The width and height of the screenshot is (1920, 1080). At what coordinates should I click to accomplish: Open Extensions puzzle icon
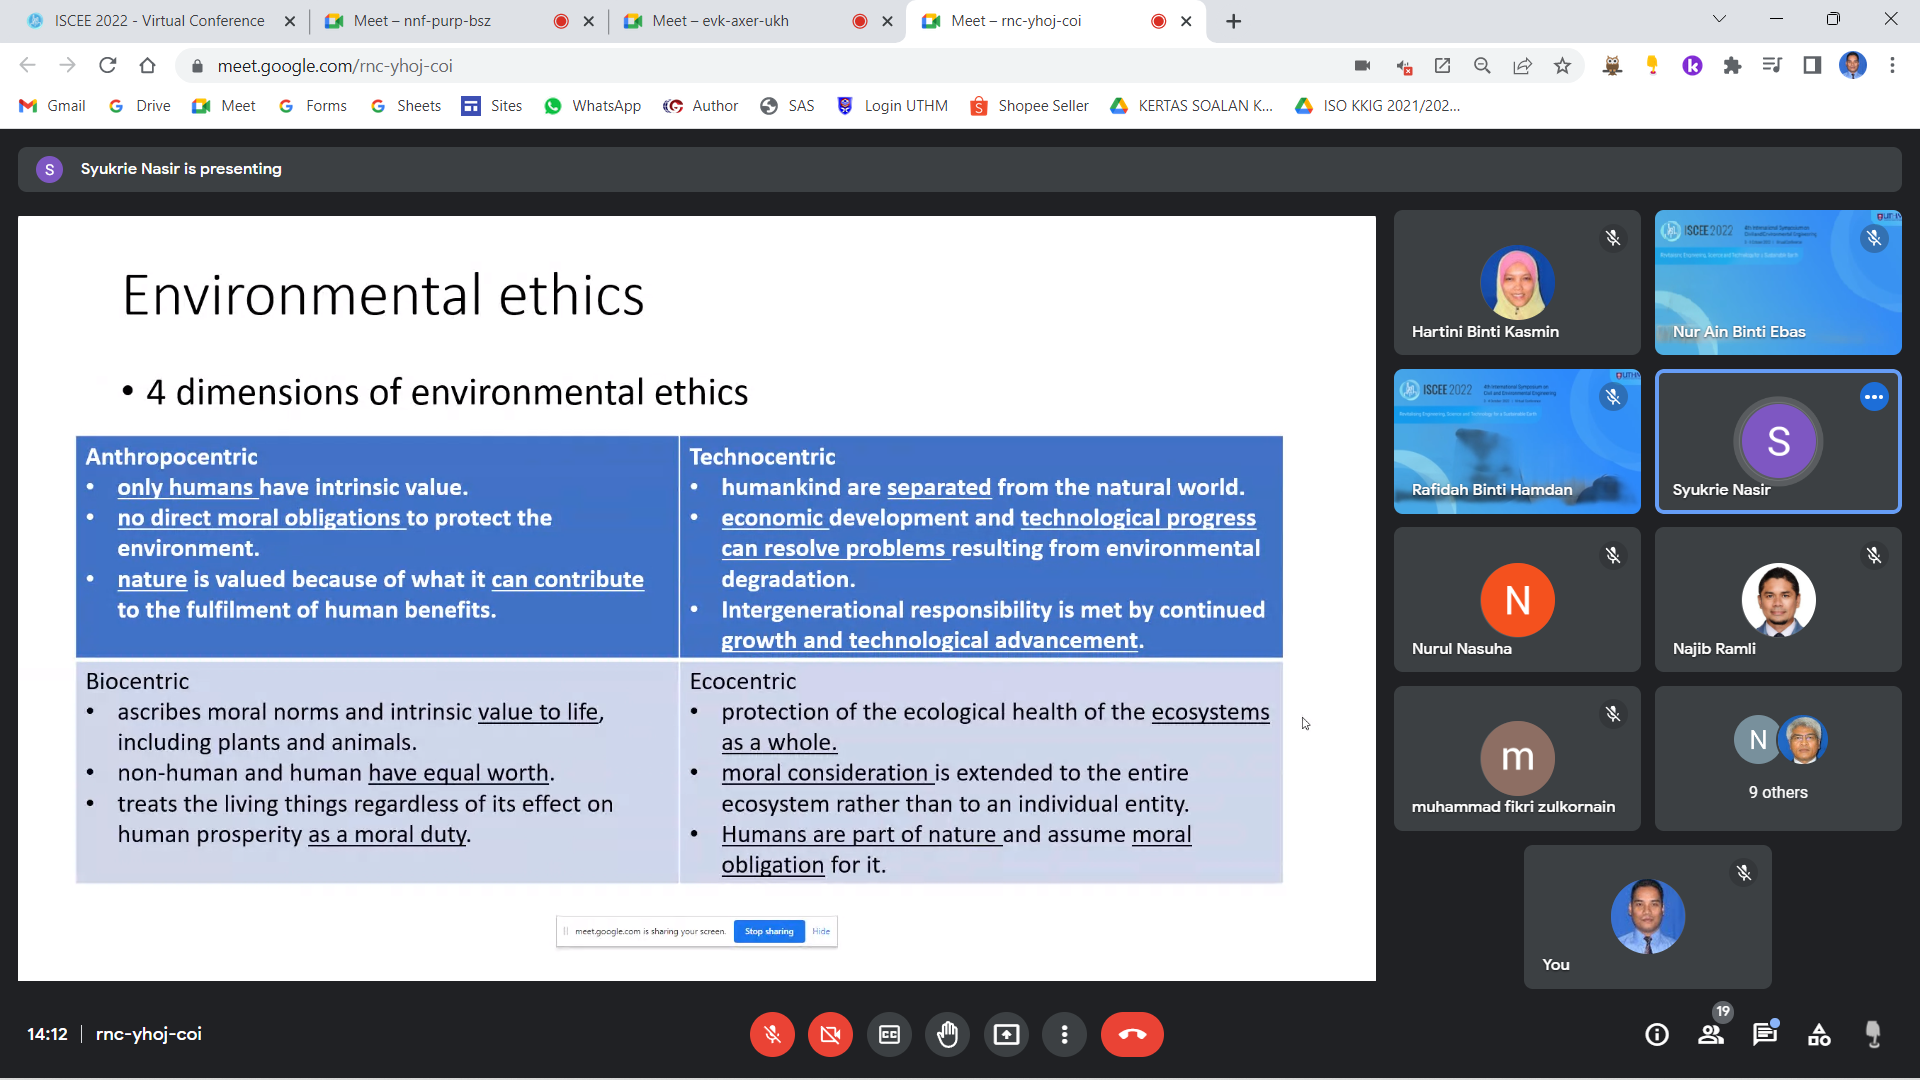1732,65
